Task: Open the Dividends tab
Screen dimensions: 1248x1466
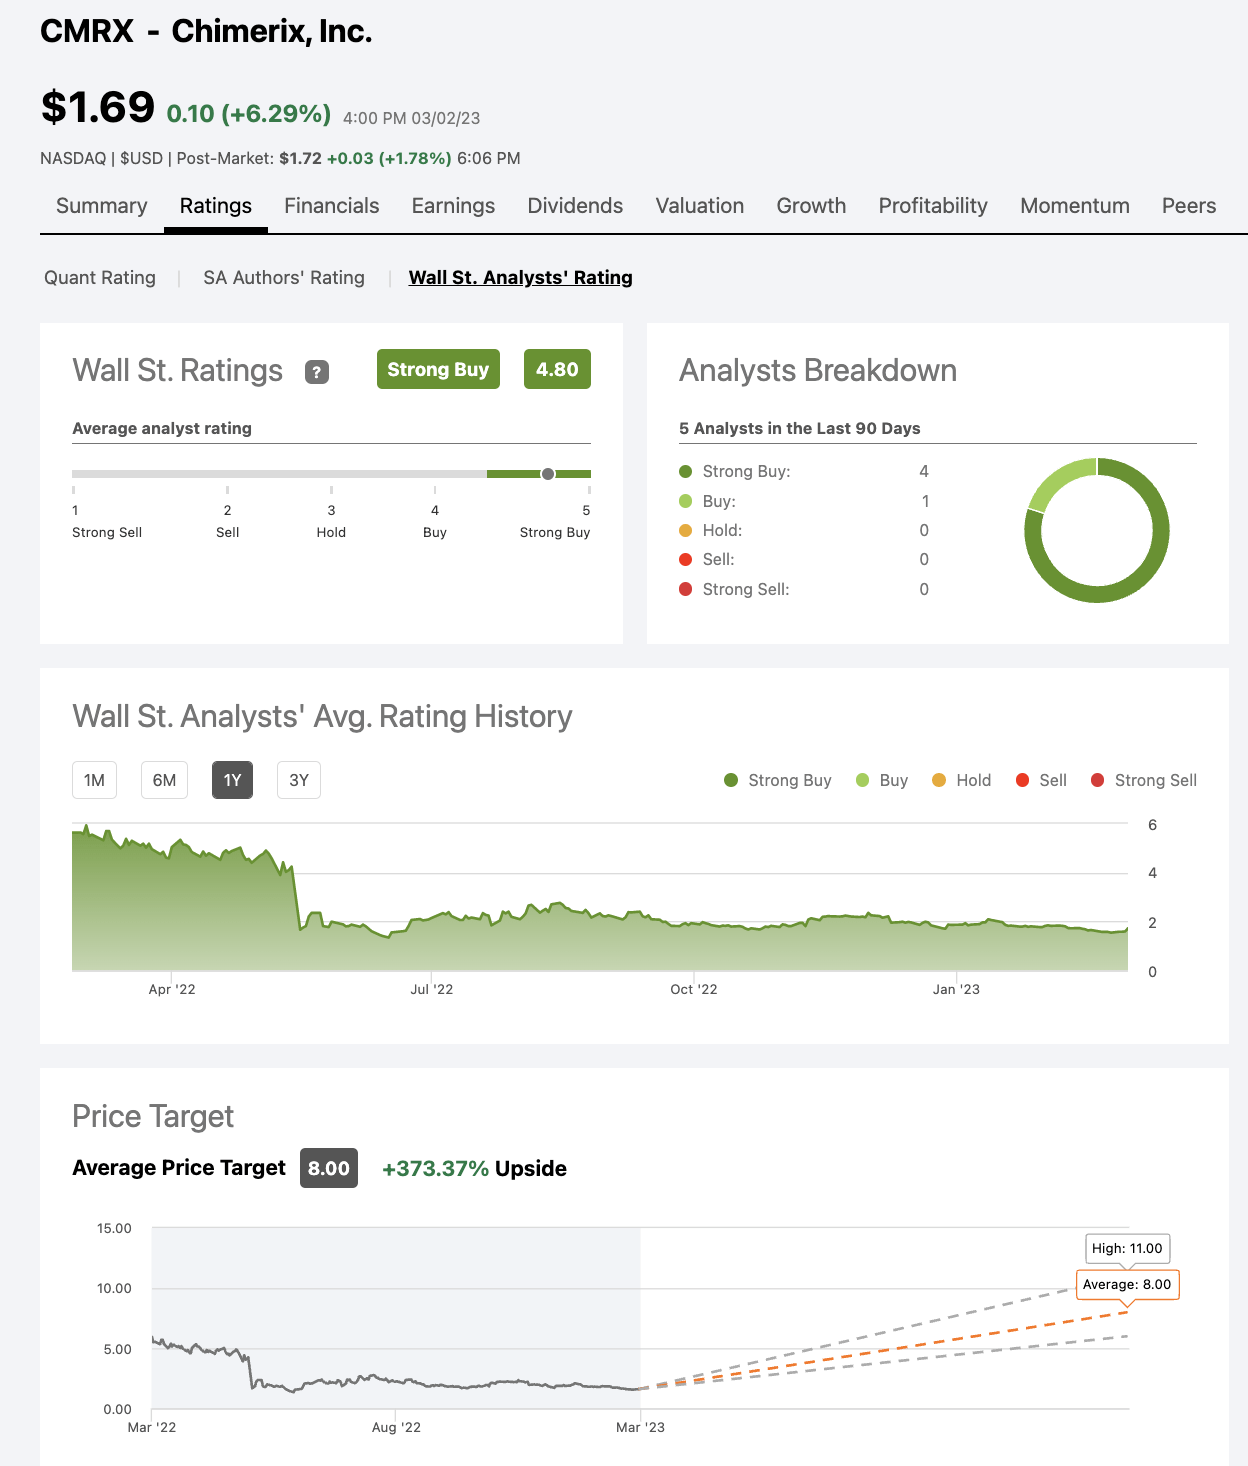Action: tap(575, 206)
